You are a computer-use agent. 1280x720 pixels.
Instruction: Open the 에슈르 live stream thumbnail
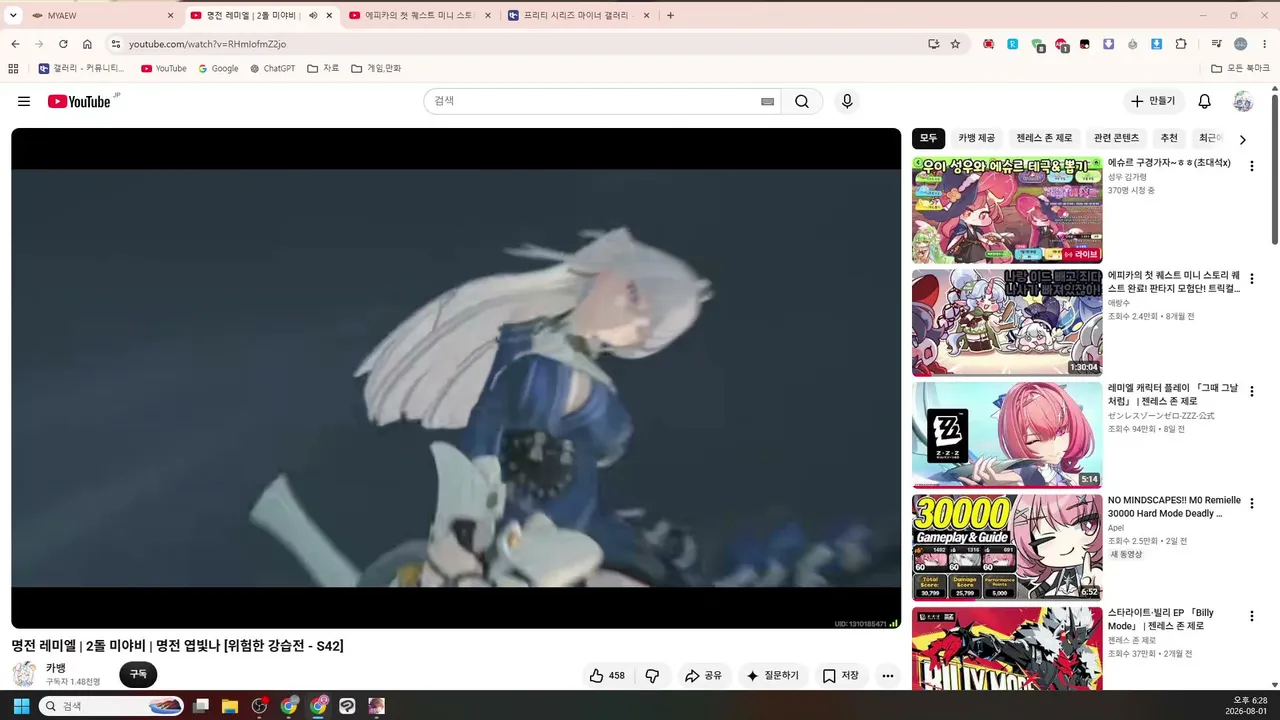point(1007,210)
